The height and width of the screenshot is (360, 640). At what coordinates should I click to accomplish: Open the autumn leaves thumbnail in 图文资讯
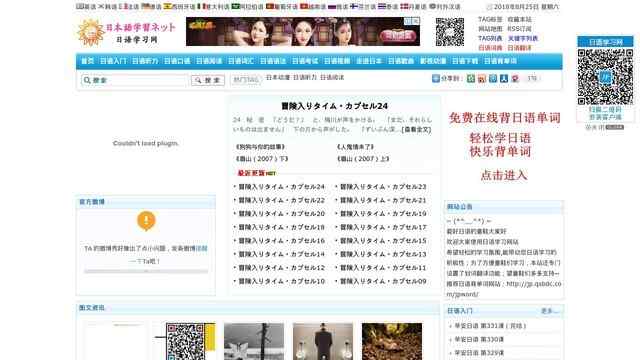click(392, 342)
